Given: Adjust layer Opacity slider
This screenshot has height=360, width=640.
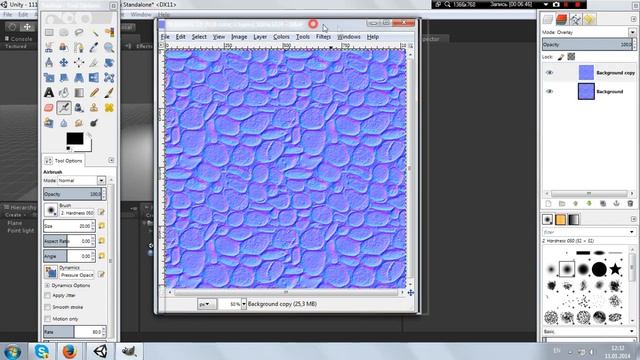Looking at the screenshot, I should coord(589,44).
